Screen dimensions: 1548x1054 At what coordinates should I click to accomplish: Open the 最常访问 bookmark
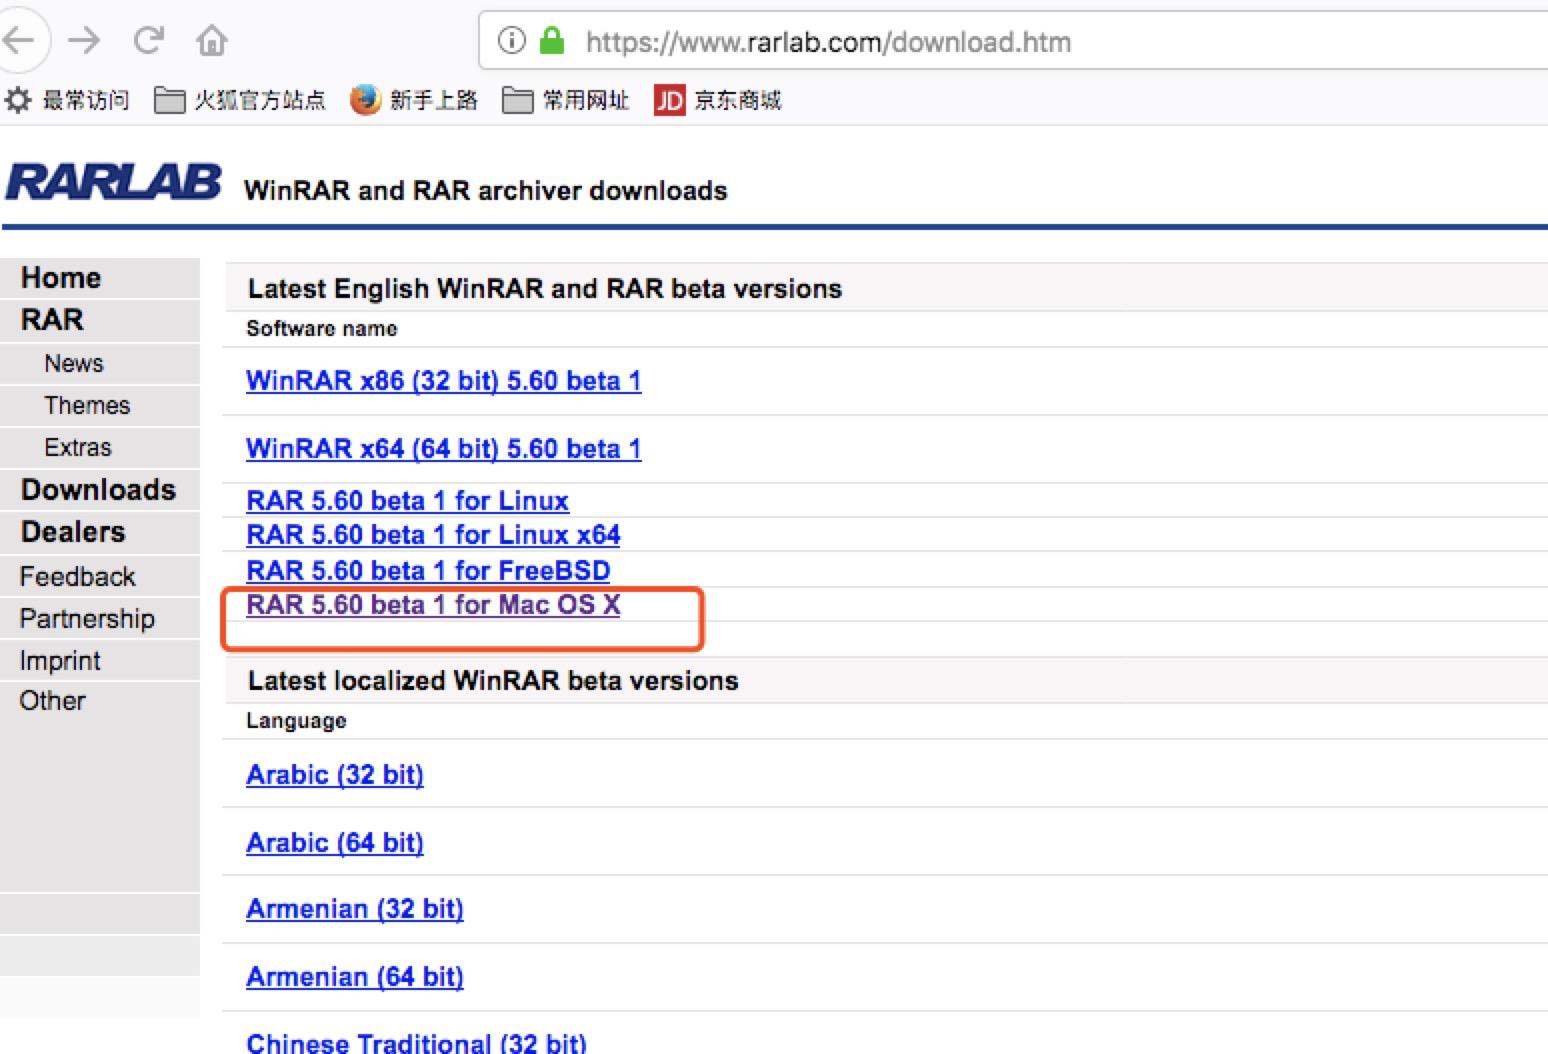(68, 100)
